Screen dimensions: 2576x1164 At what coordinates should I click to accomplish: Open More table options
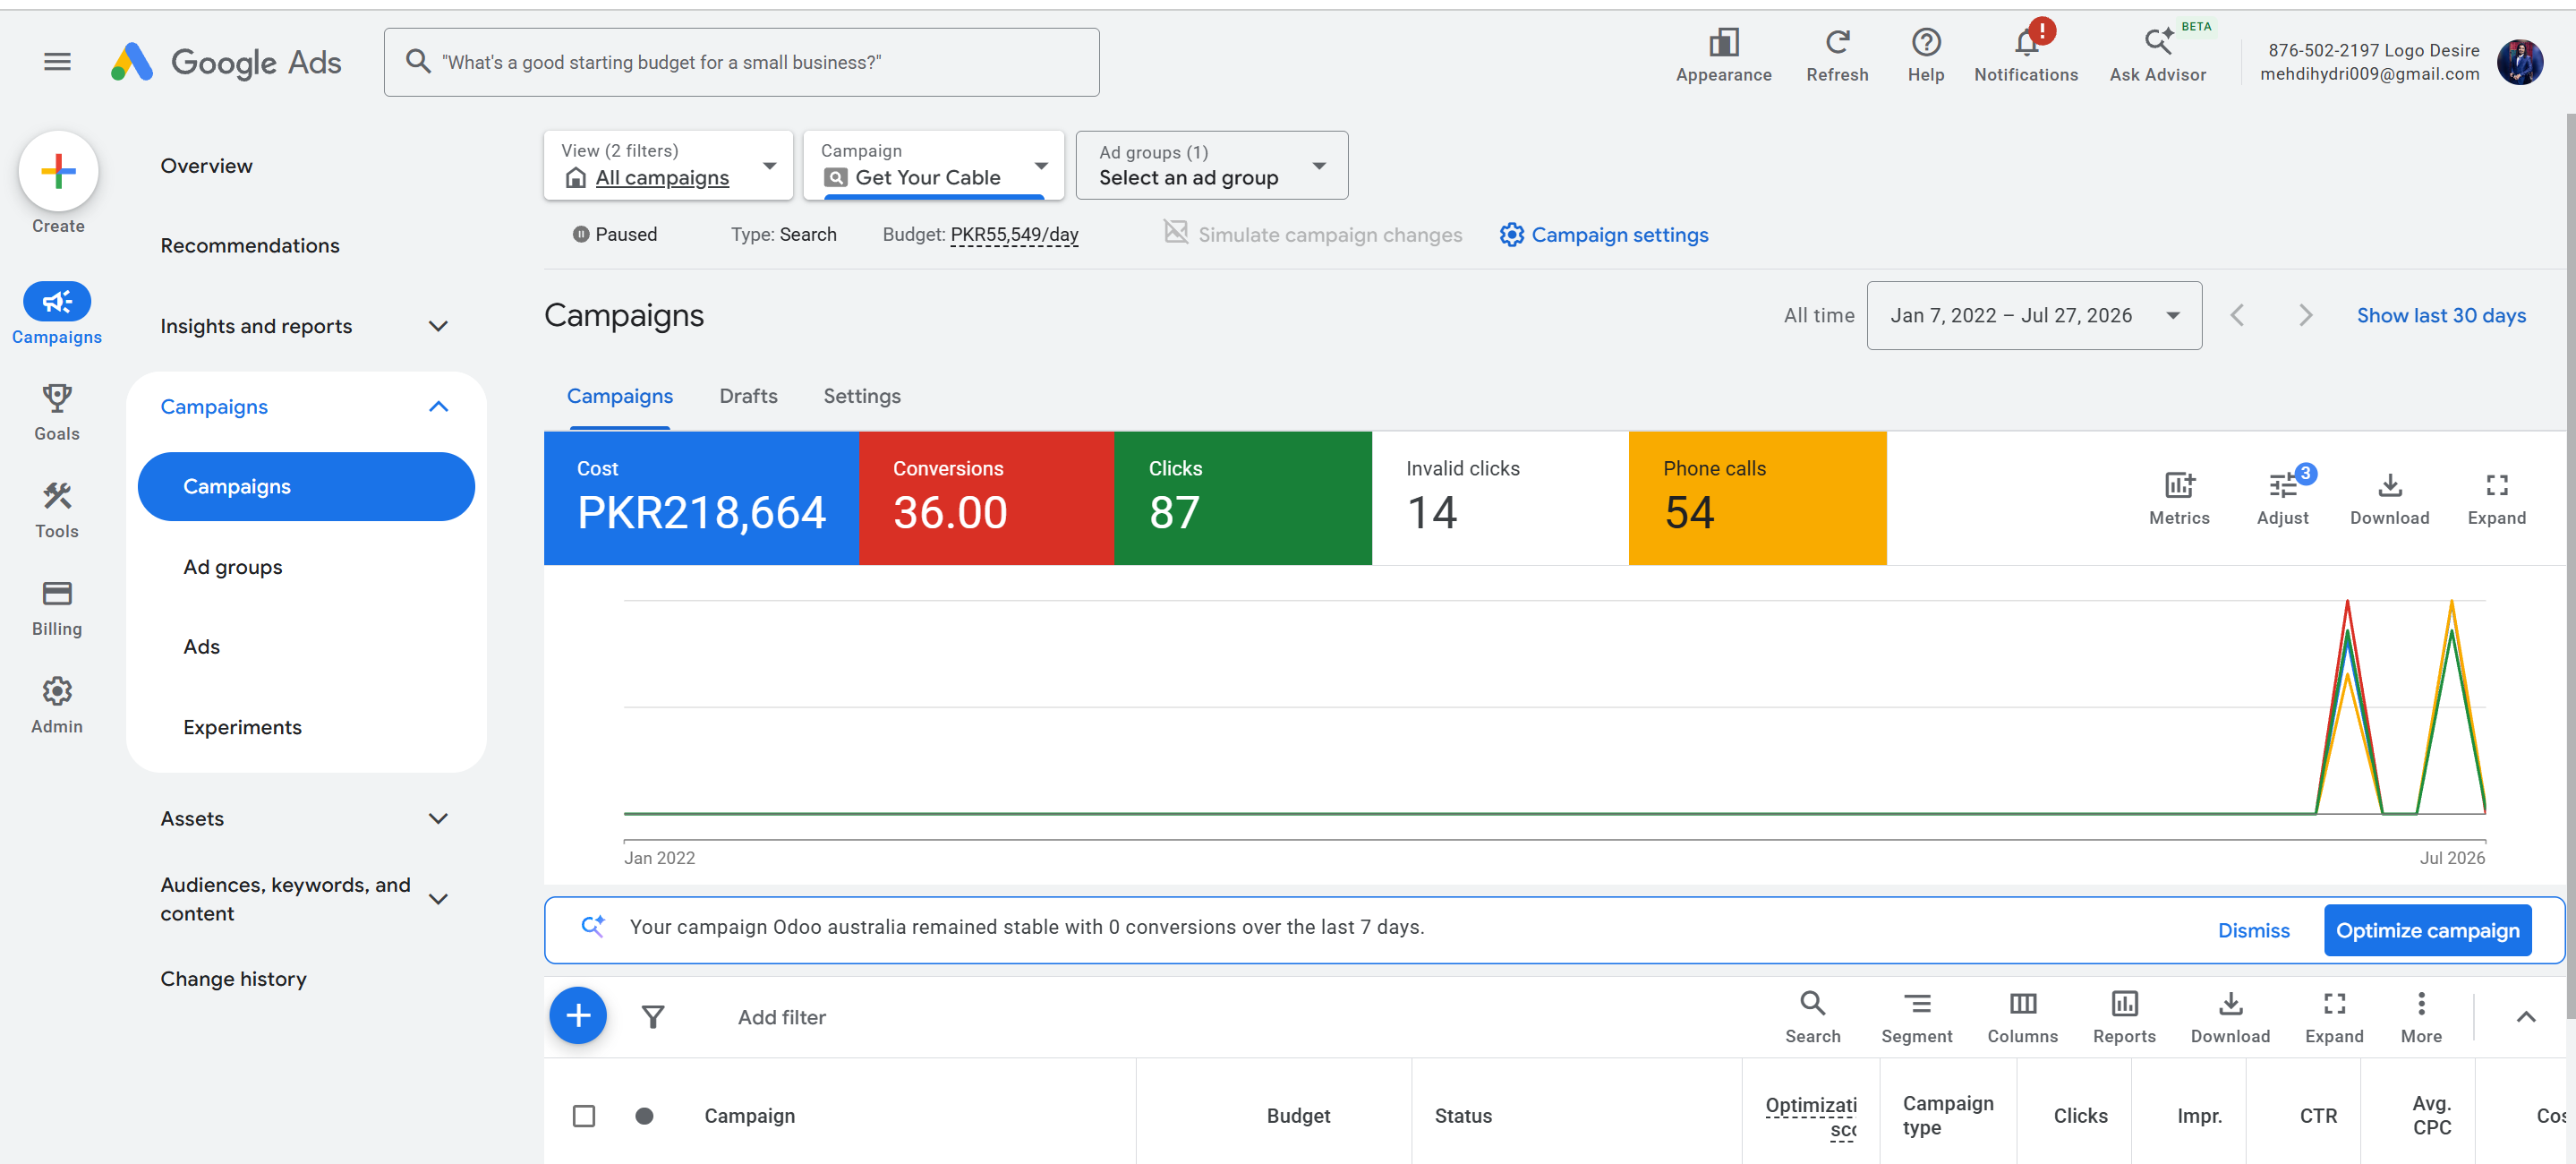tap(2421, 1017)
